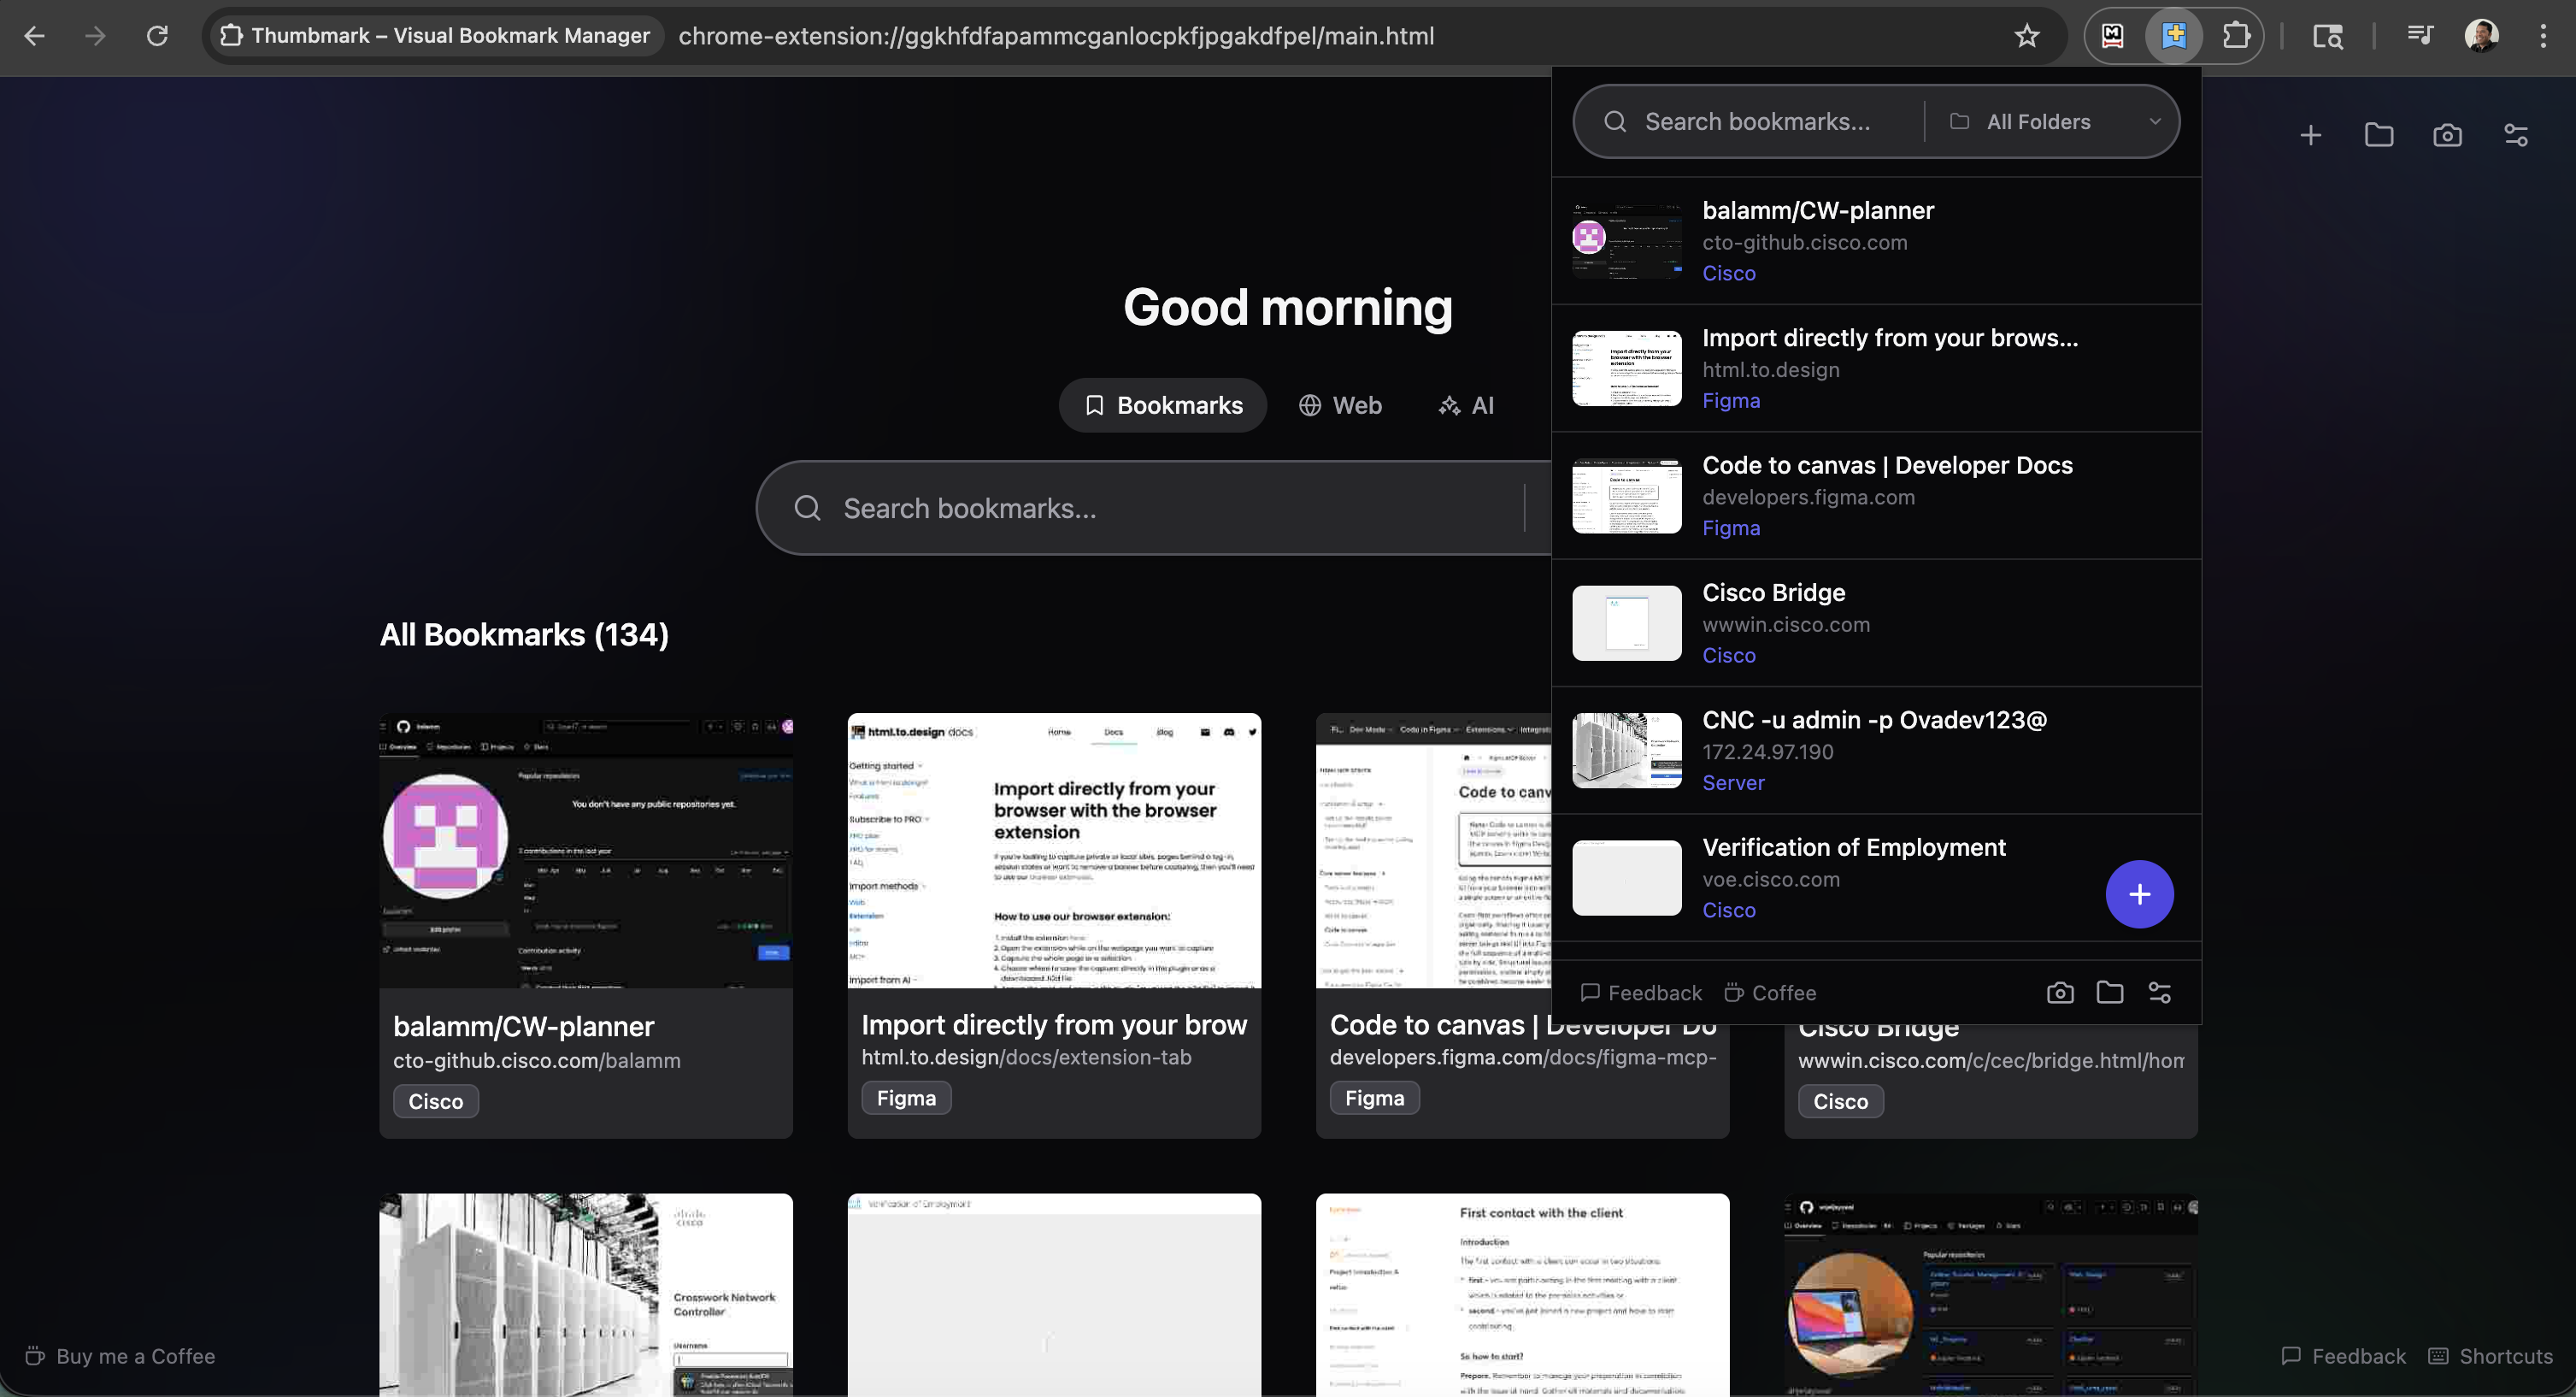Open the Chrome three-dot menu
Image resolution: width=2576 pixels, height=1397 pixels.
pyautogui.click(x=2544, y=36)
